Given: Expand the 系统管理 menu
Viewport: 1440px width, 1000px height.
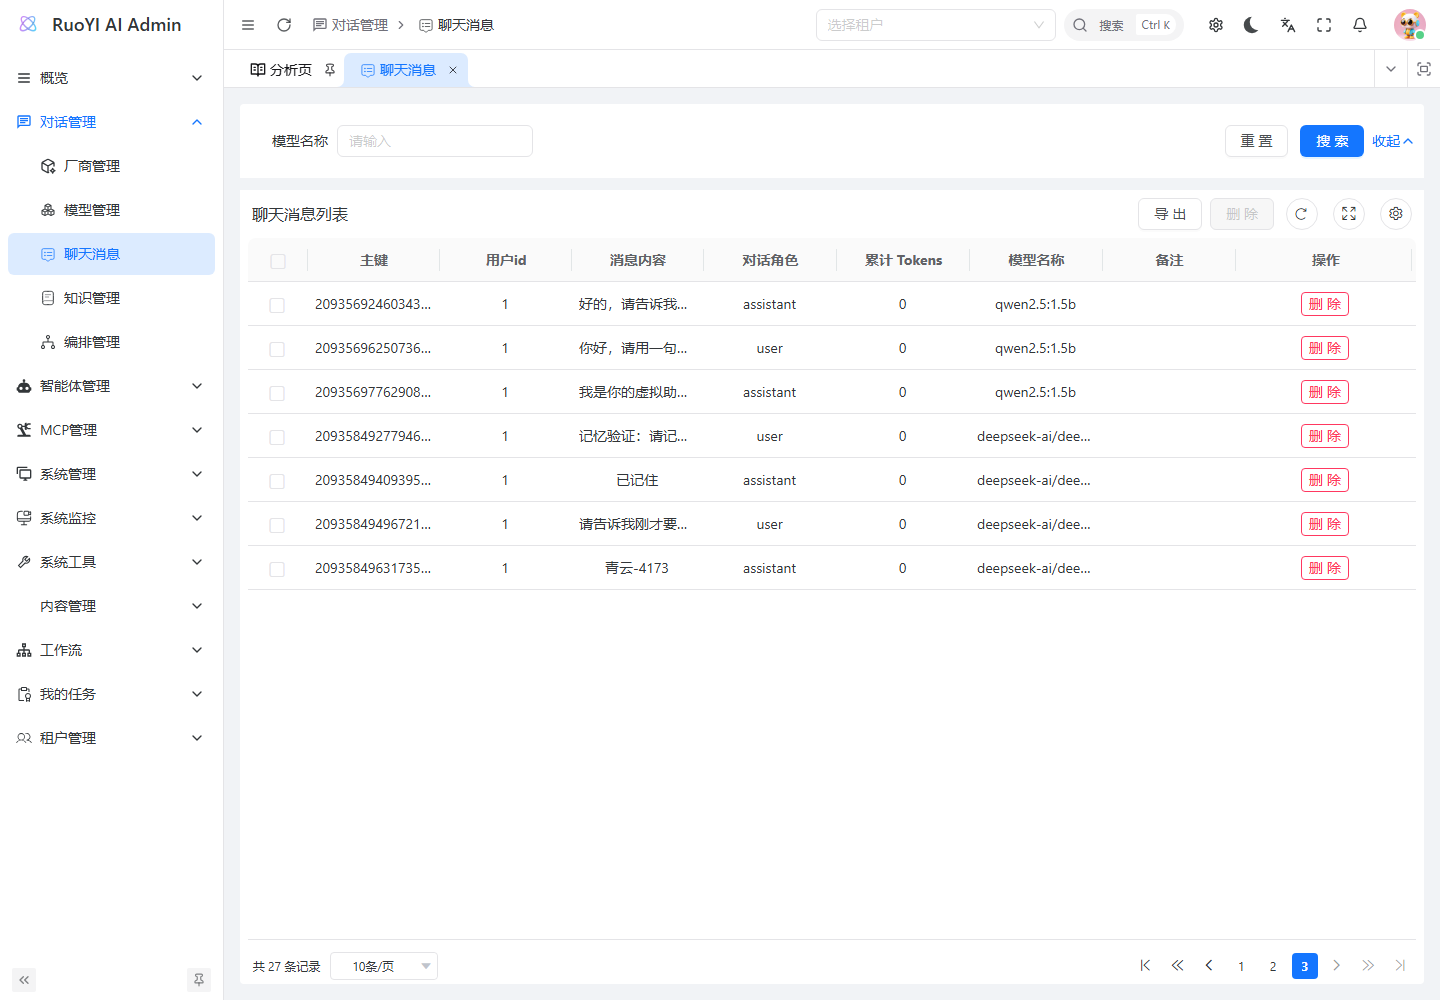Looking at the screenshot, I should pyautogui.click(x=111, y=474).
